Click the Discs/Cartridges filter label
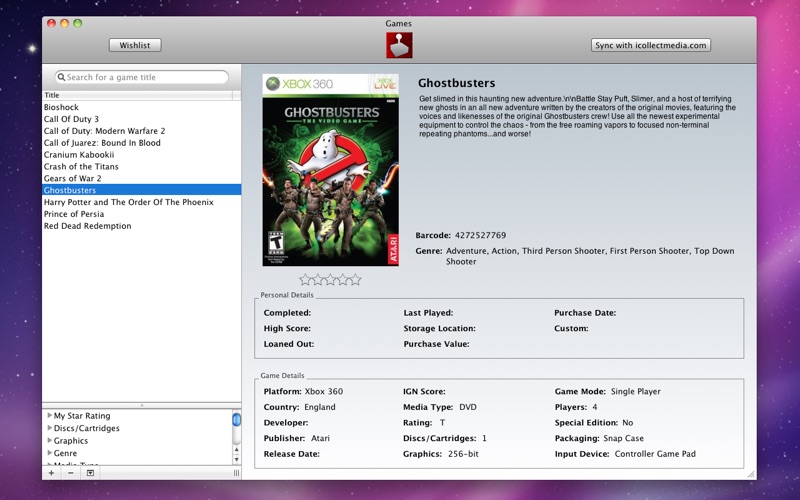This screenshot has height=500, width=800. [x=87, y=428]
